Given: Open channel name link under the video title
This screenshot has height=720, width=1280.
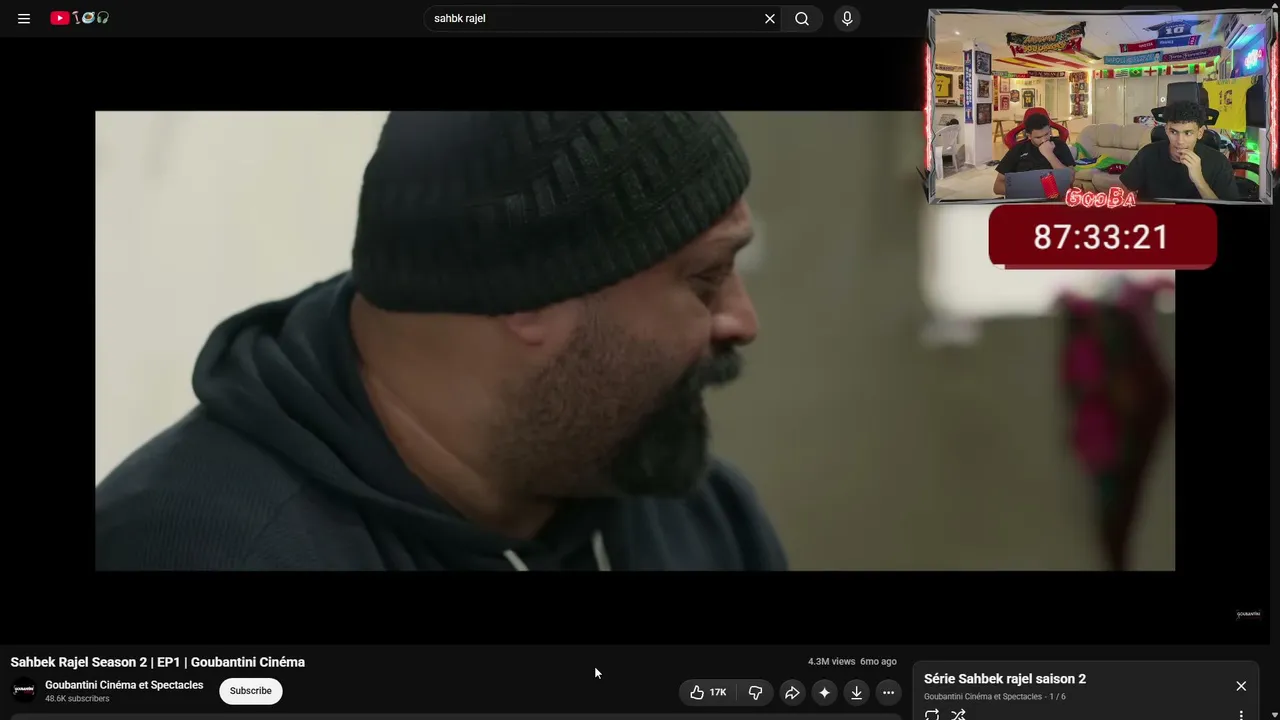Looking at the screenshot, I should (x=124, y=685).
